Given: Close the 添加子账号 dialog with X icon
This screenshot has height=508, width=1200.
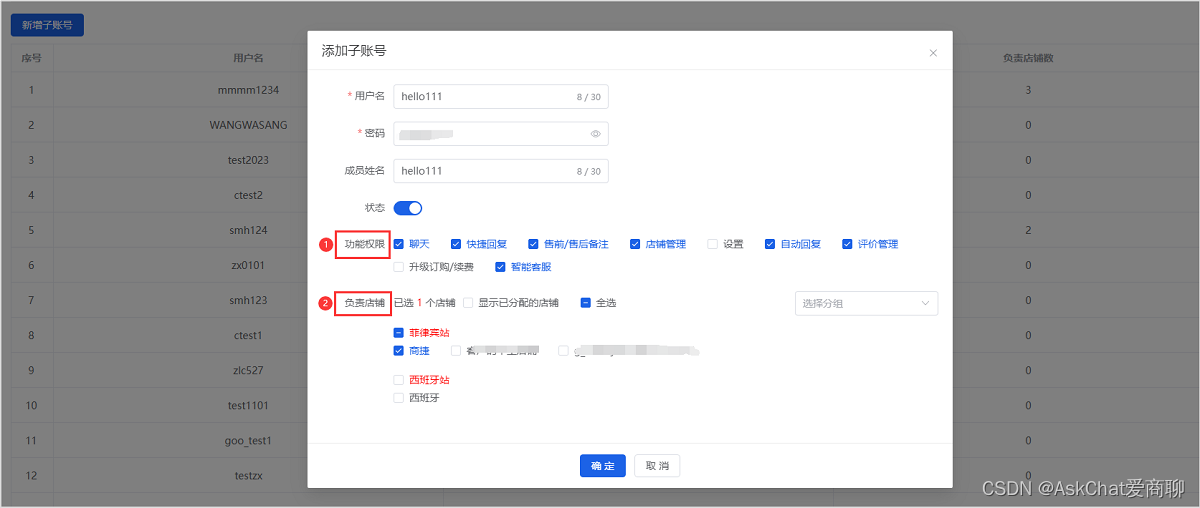Looking at the screenshot, I should [x=933, y=53].
